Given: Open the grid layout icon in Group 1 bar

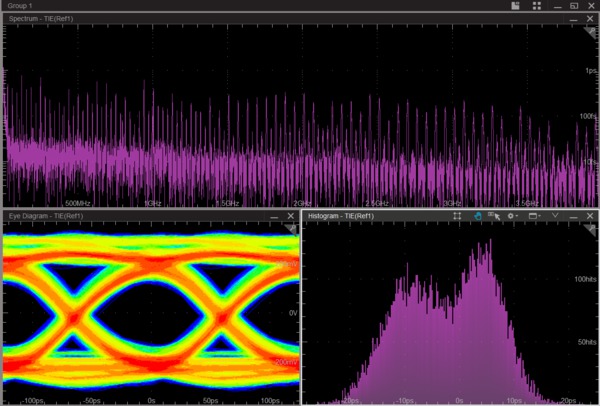Looking at the screenshot, I should click(537, 6).
